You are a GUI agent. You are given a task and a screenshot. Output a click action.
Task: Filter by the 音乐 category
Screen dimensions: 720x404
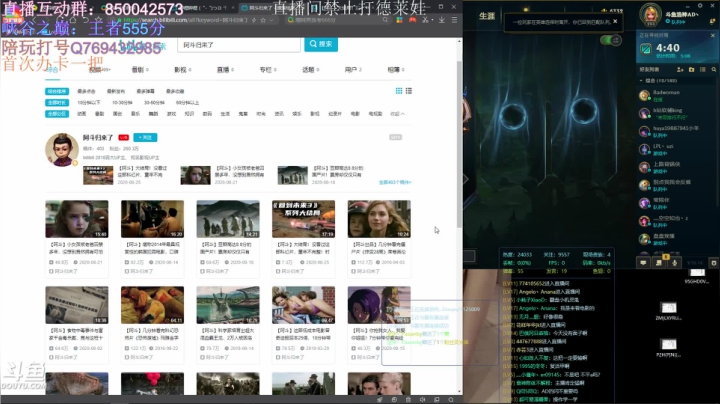tap(135, 114)
